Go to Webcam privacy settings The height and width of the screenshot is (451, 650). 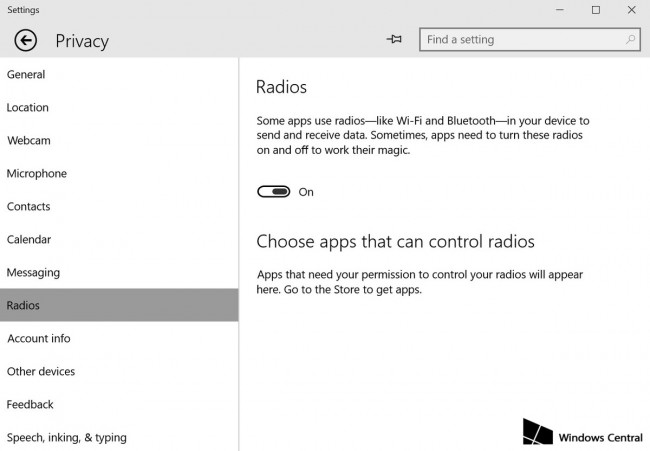coord(29,141)
